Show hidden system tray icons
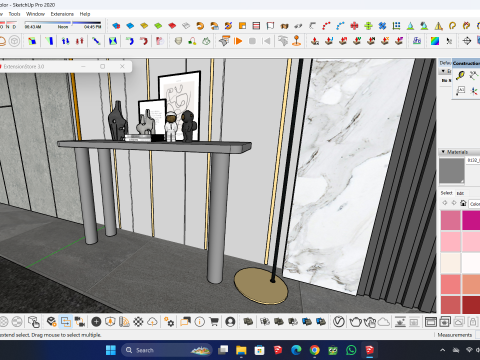 click(x=443, y=350)
